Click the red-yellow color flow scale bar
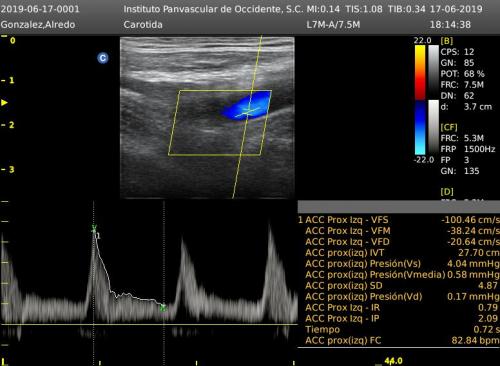 click(420, 72)
